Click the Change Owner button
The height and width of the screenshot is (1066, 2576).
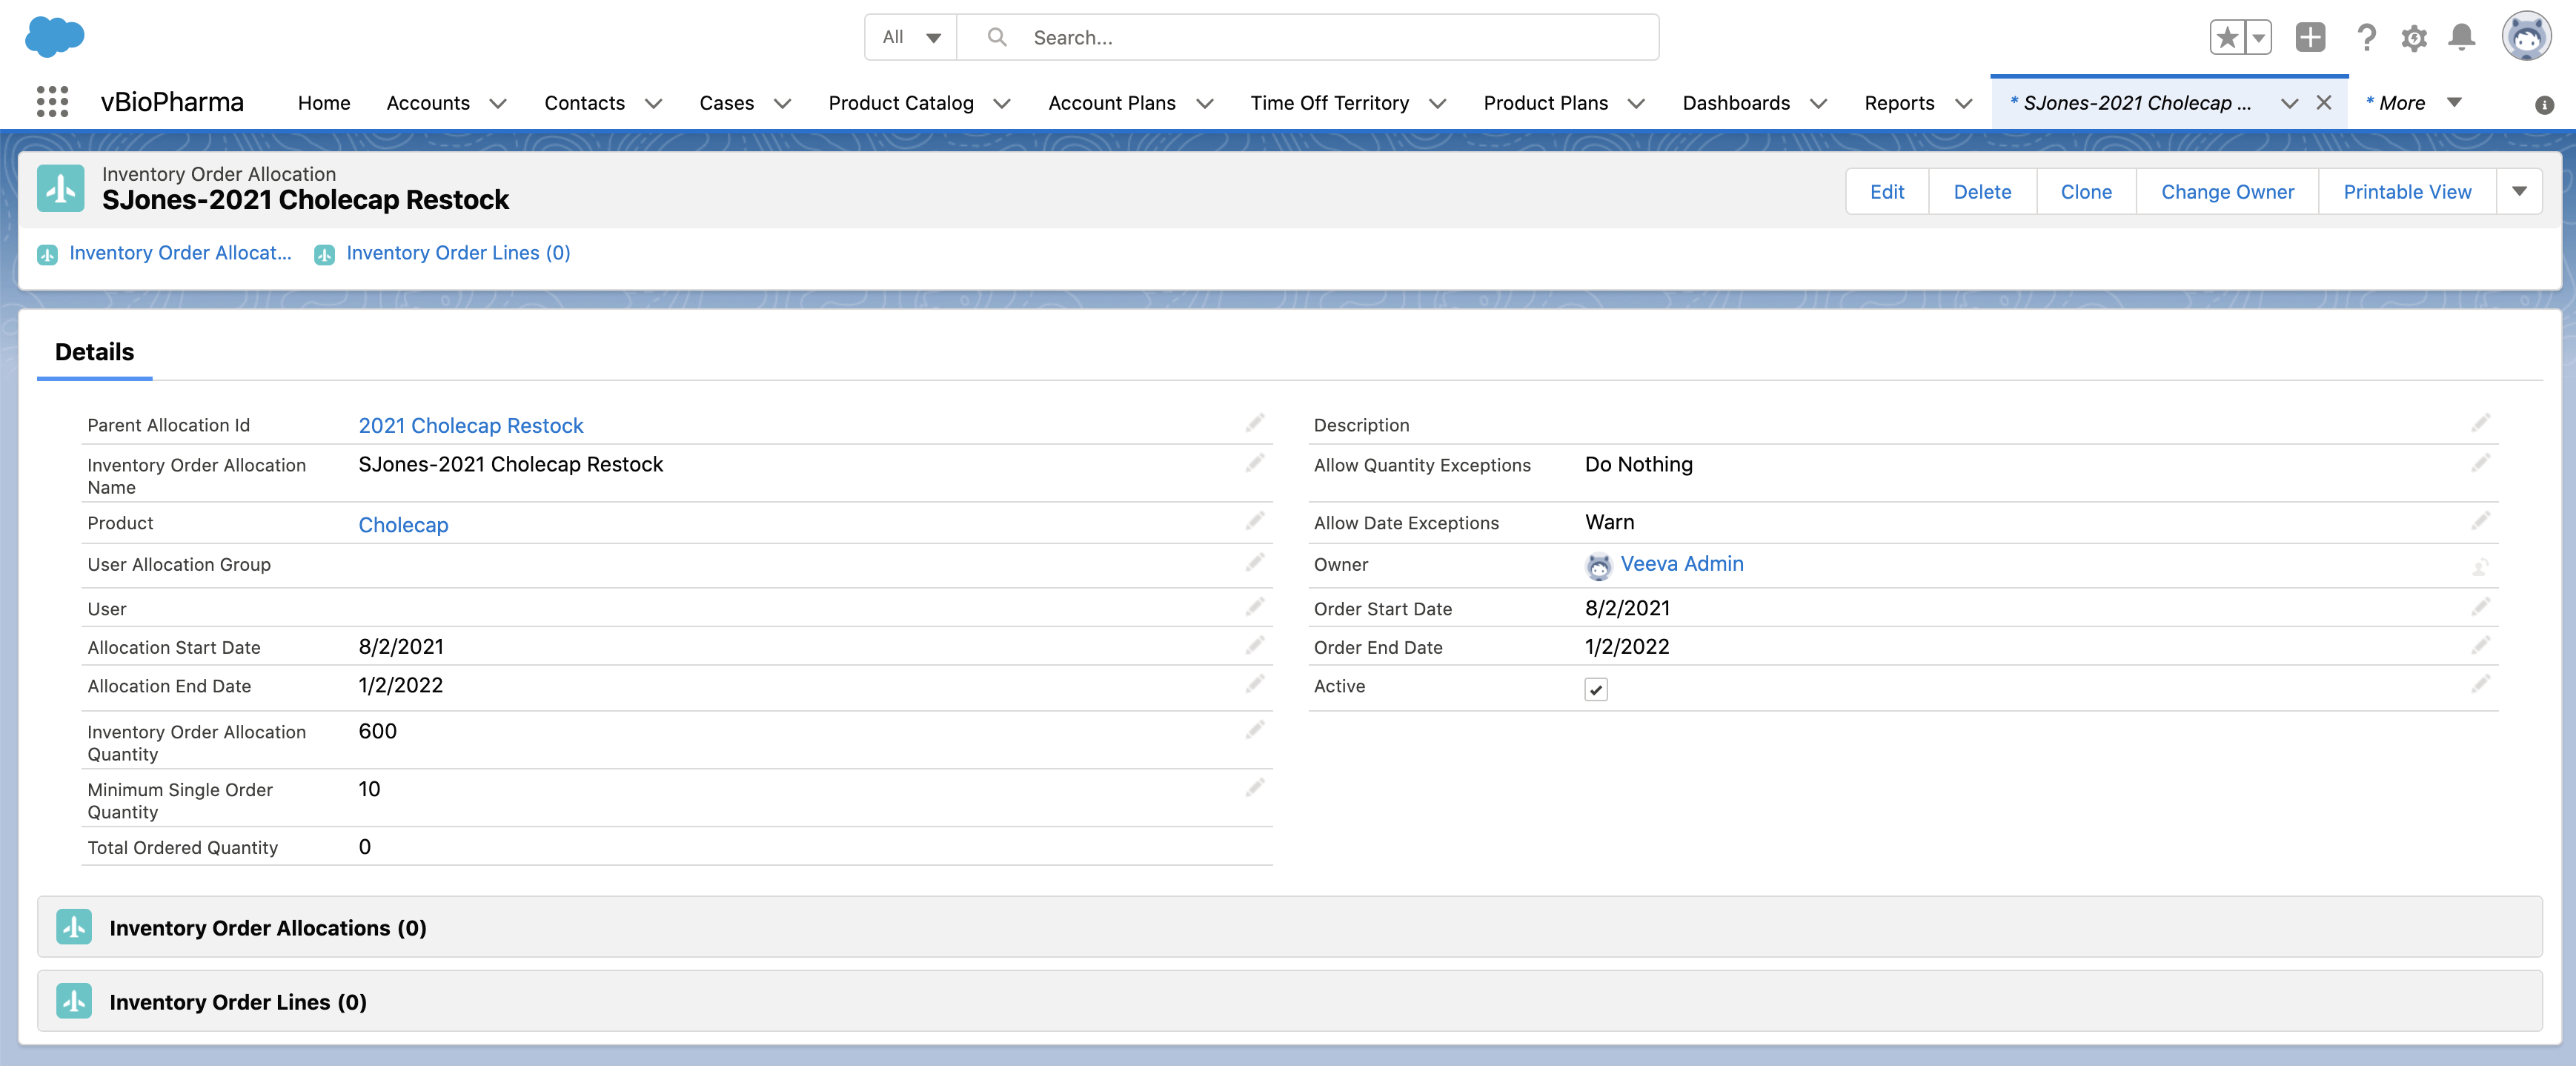click(2226, 191)
